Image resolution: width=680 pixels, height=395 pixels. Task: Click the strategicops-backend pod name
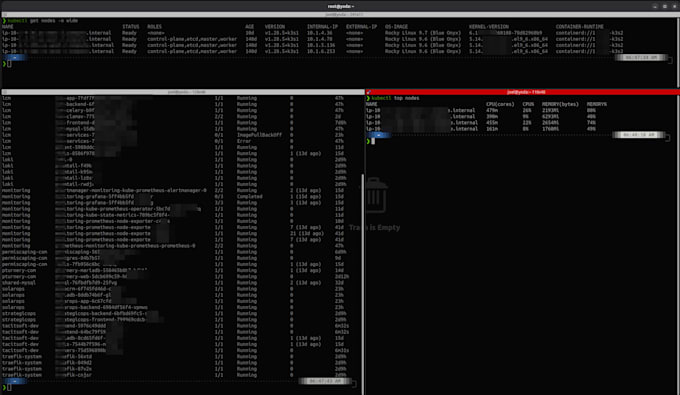107,313
